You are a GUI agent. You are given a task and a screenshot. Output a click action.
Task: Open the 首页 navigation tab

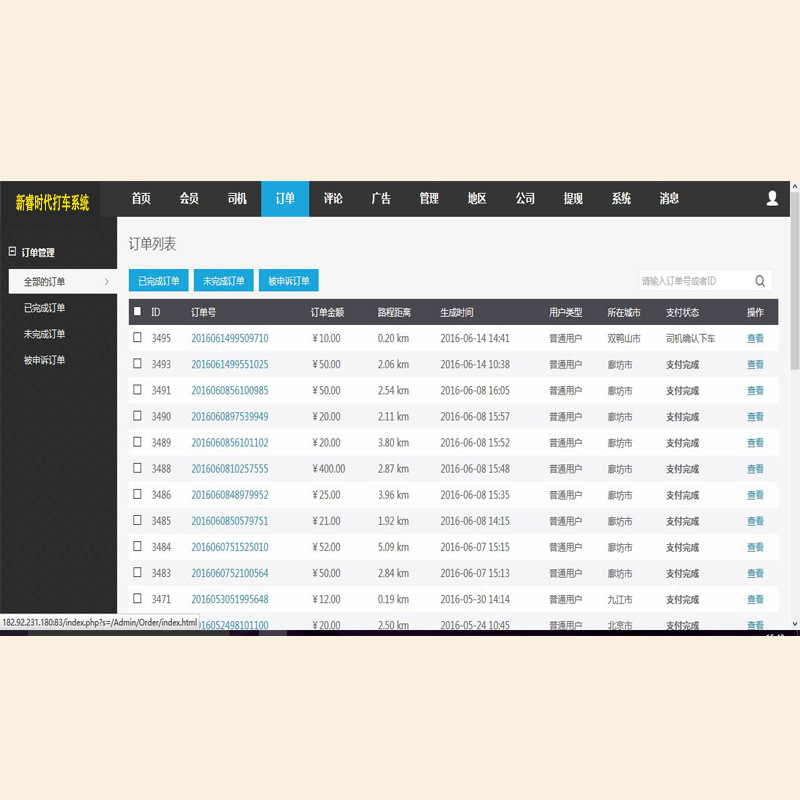[141, 199]
